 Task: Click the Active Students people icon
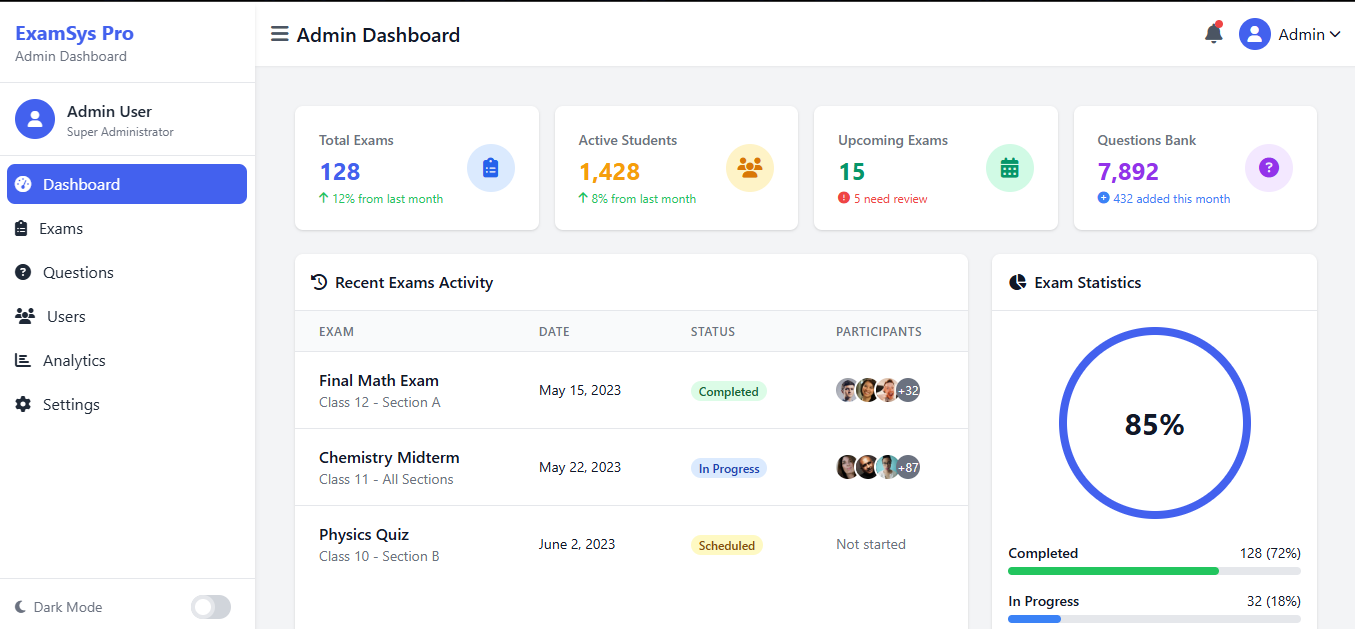(x=750, y=168)
